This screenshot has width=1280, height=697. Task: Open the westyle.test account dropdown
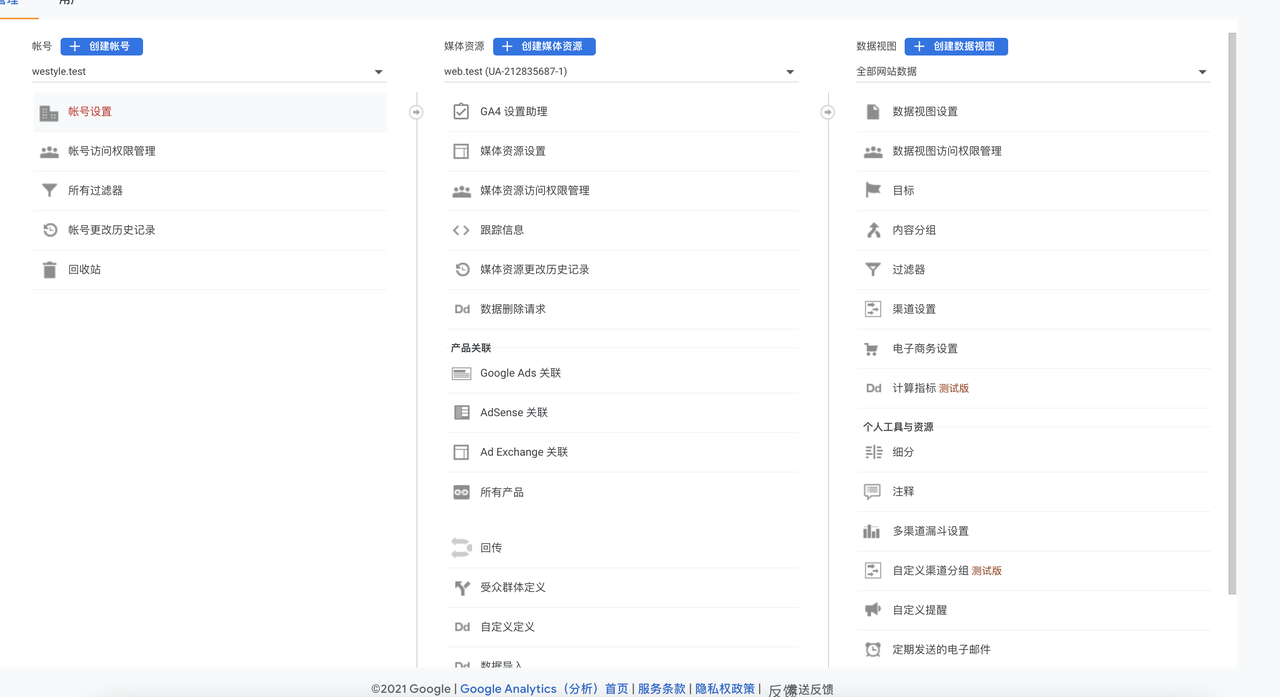[208, 72]
